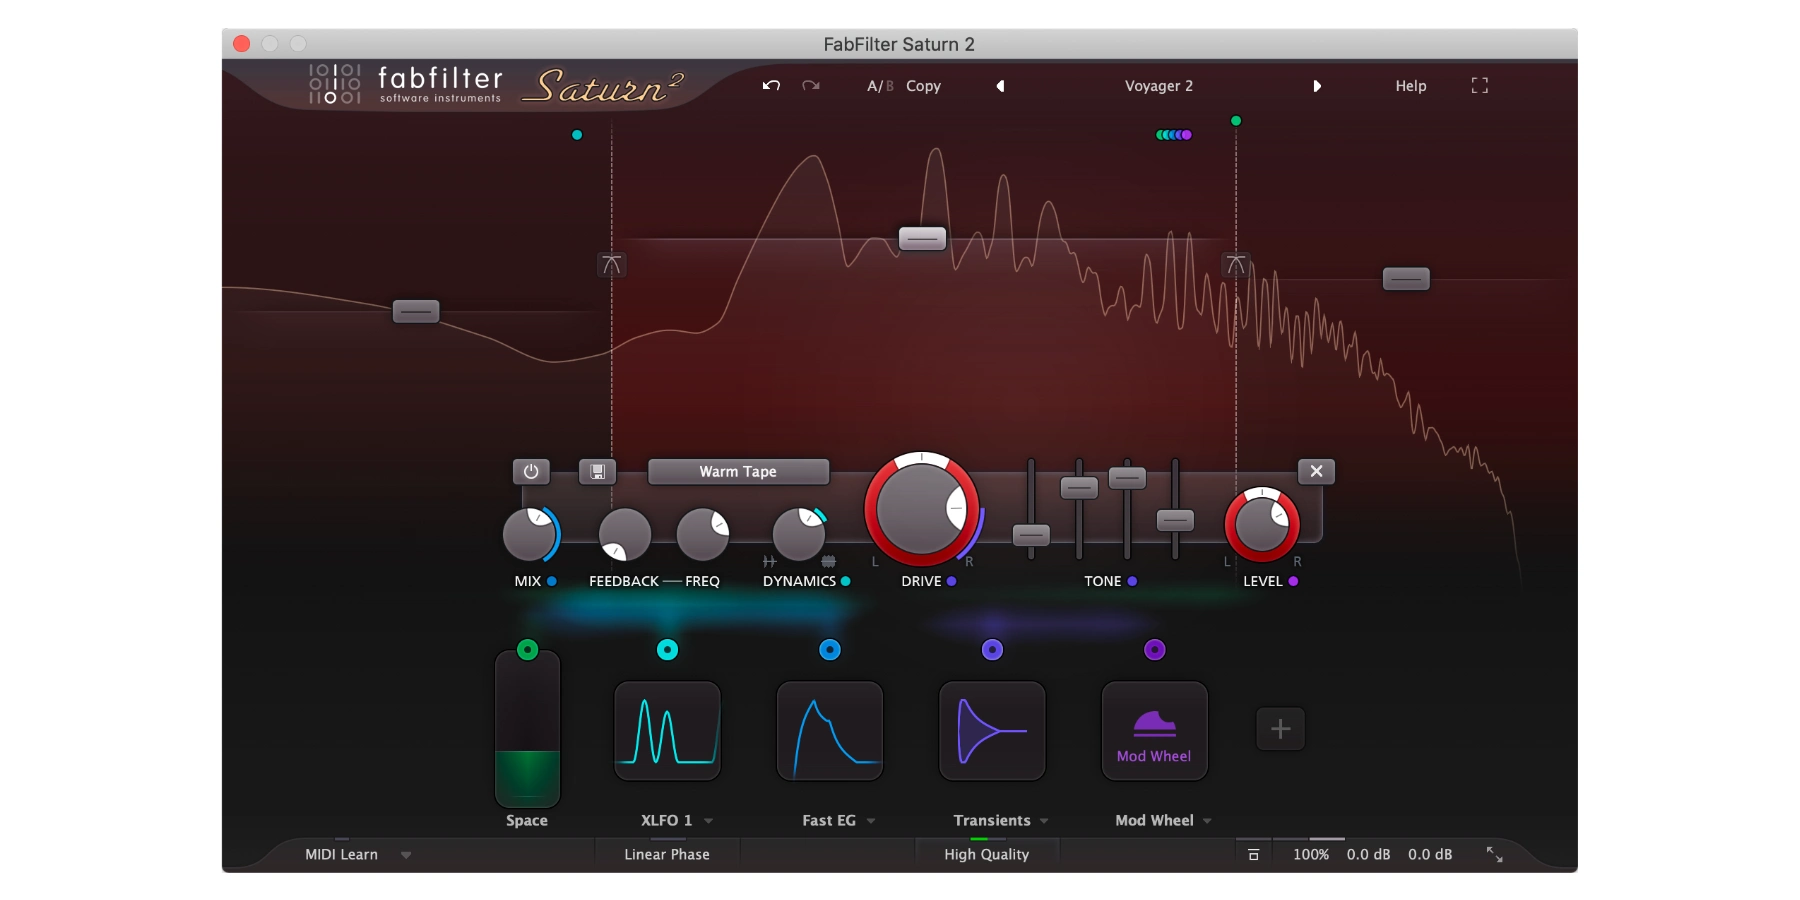Image resolution: width=1800 pixels, height=900 pixels.
Task: Toggle A/B state comparison
Action: 880,86
